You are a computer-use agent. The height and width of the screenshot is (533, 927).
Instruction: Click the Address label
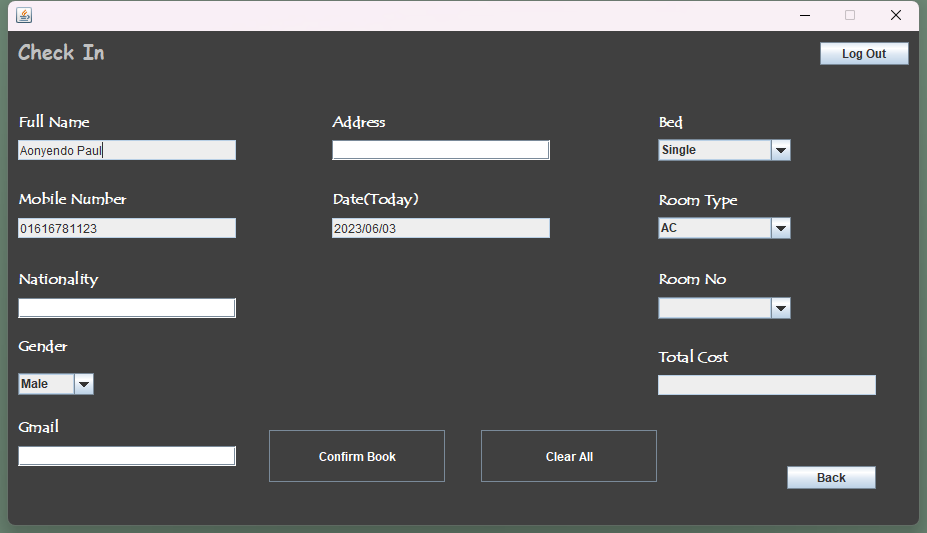click(x=359, y=122)
